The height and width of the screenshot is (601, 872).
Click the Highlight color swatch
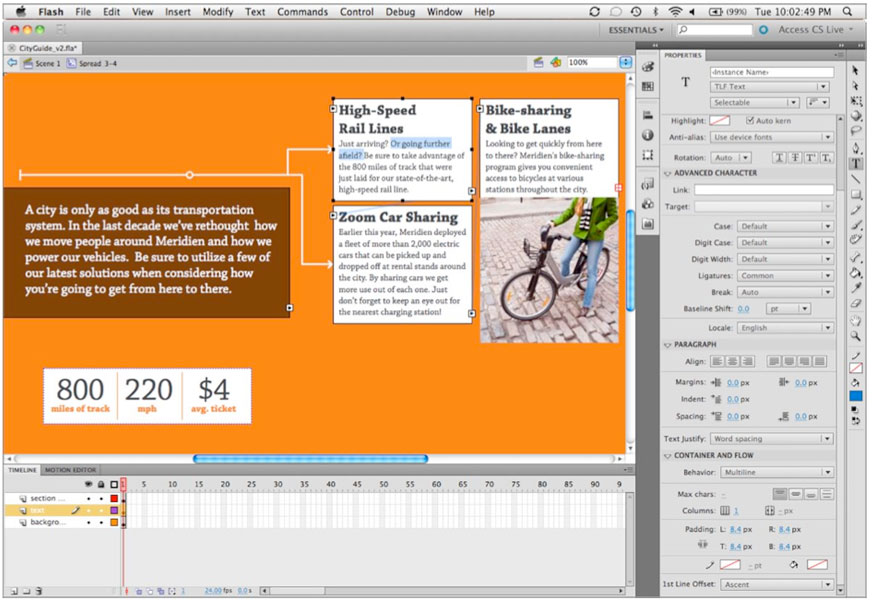click(x=719, y=120)
